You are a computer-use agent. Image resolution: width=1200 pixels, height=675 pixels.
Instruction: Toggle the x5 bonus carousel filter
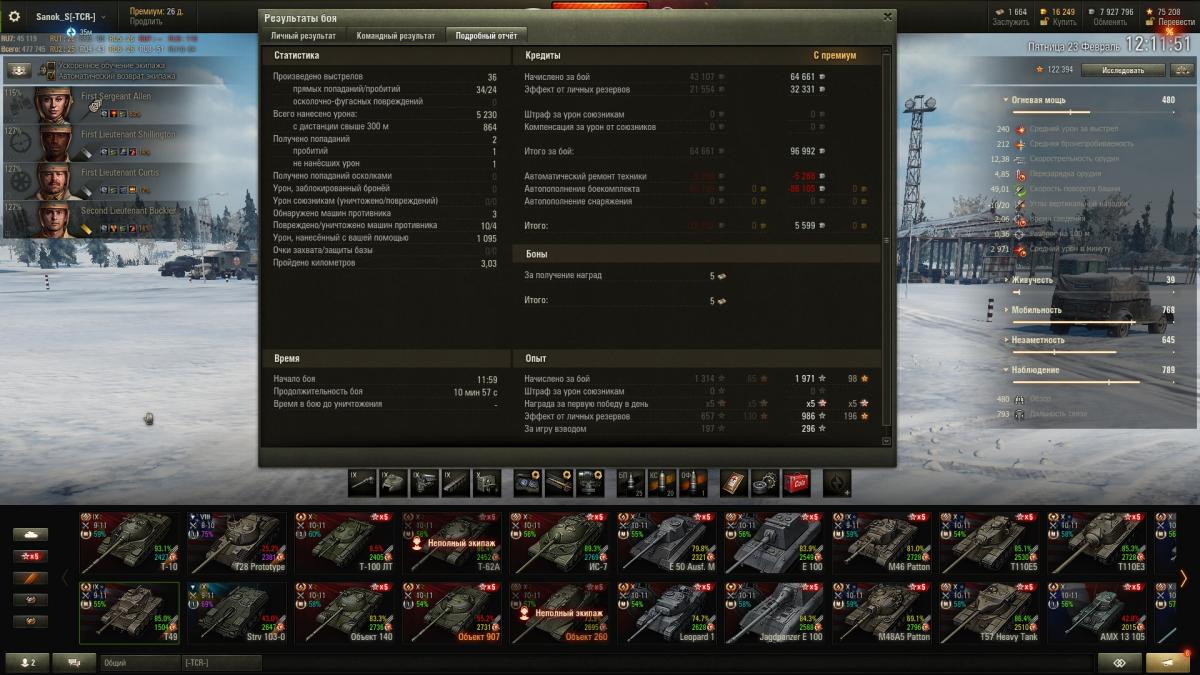pyautogui.click(x=30, y=556)
